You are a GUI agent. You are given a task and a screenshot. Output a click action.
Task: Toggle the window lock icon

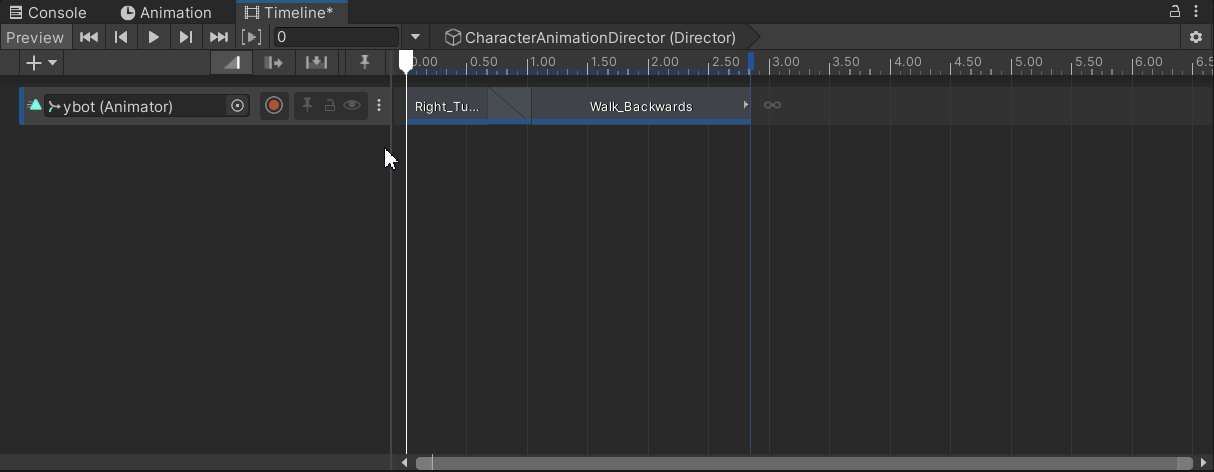click(1176, 12)
